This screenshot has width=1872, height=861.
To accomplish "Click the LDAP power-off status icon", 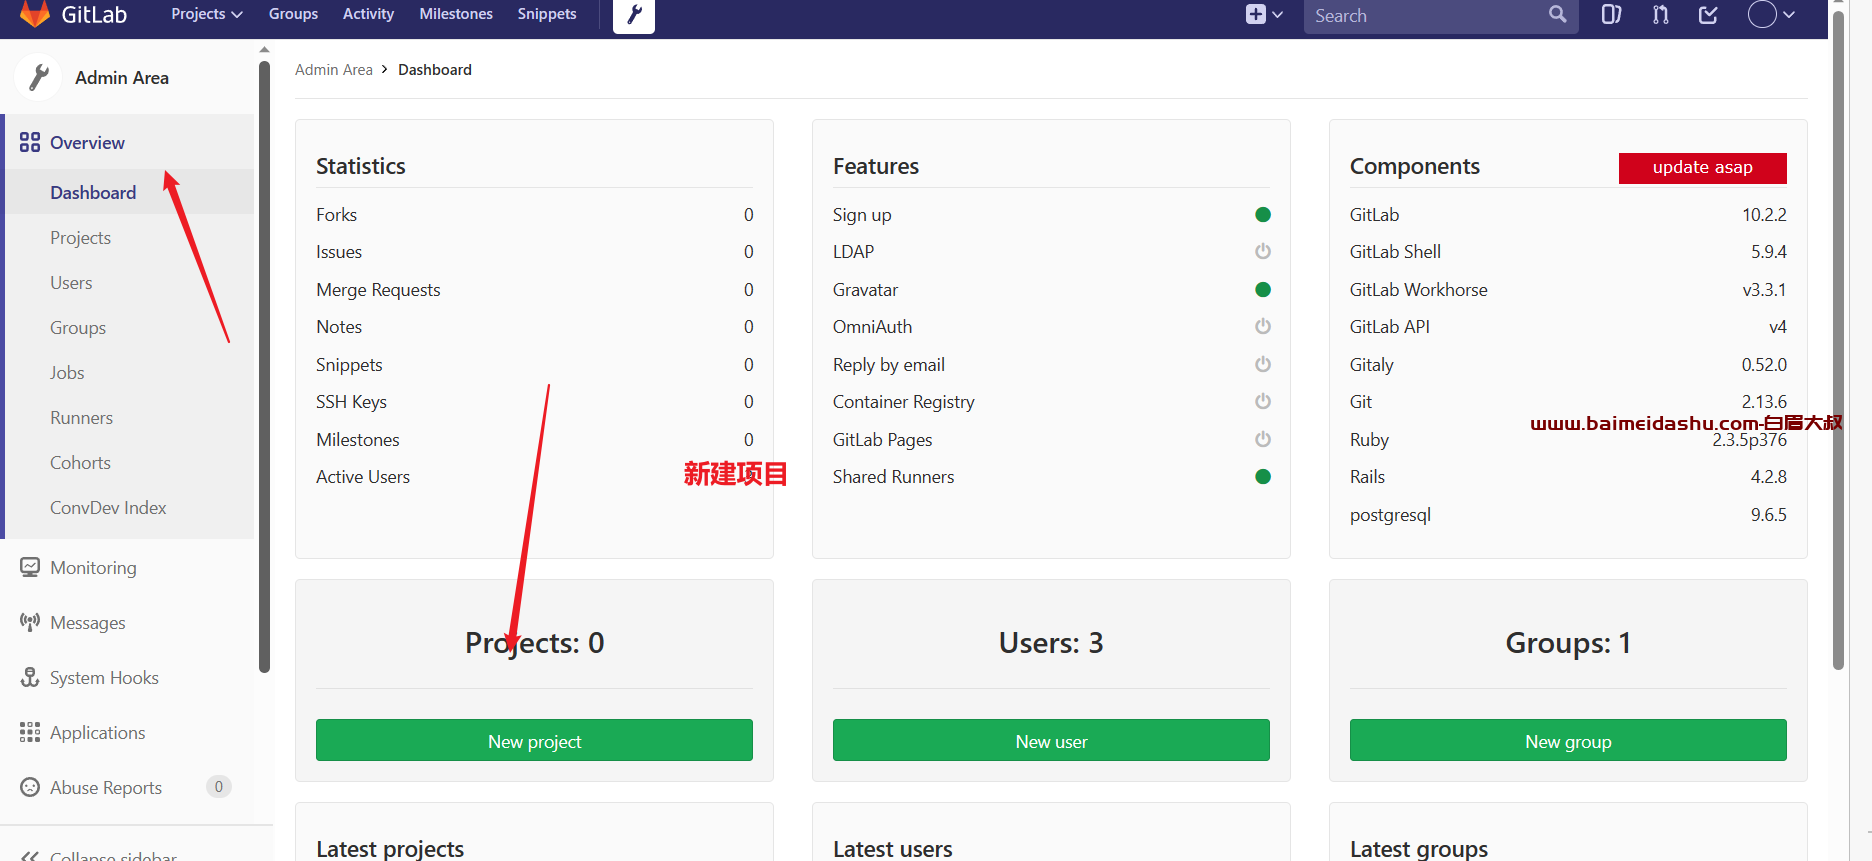I will 1263,251.
